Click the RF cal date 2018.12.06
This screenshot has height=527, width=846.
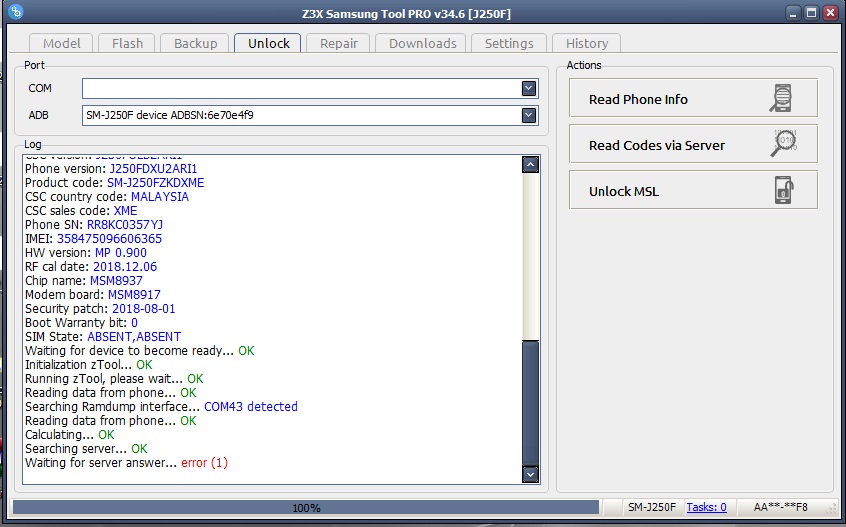point(125,266)
